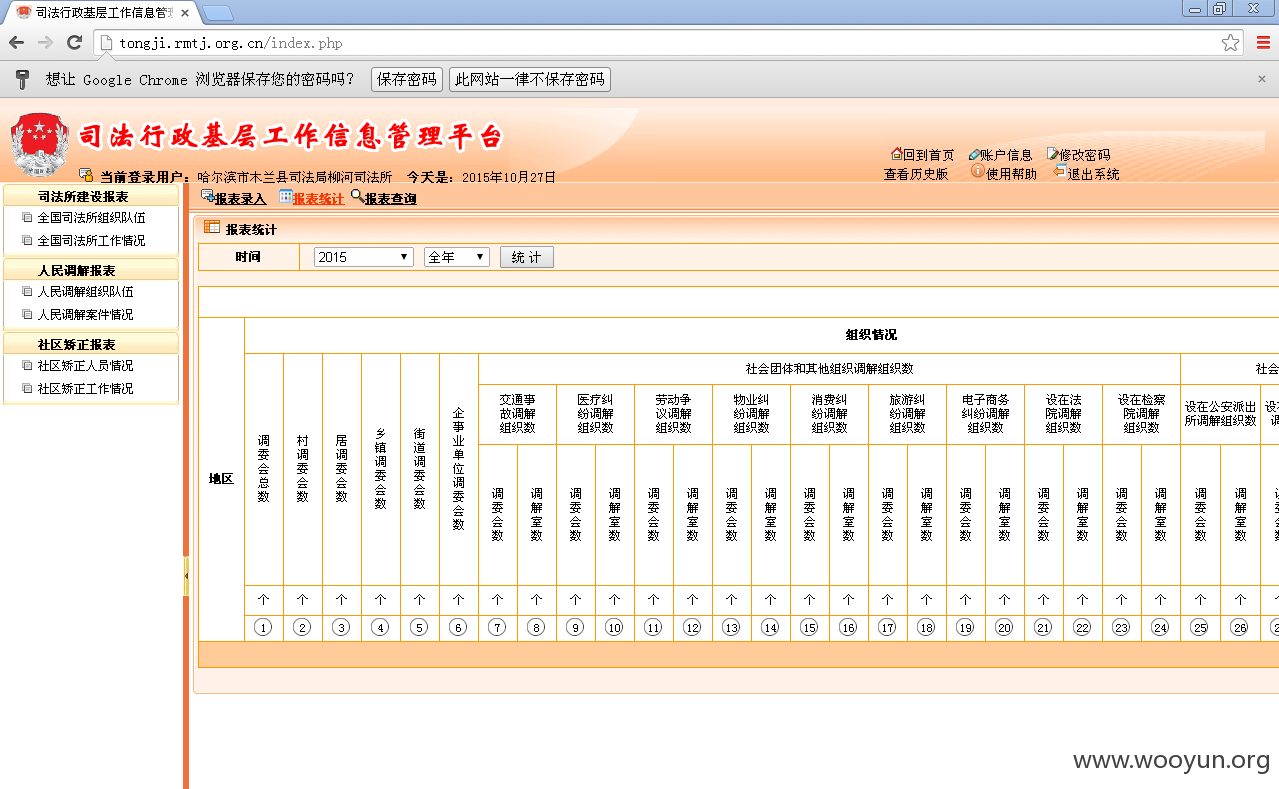The height and width of the screenshot is (789, 1279).
Task: Click the browser forward arrow
Action: [x=45, y=43]
